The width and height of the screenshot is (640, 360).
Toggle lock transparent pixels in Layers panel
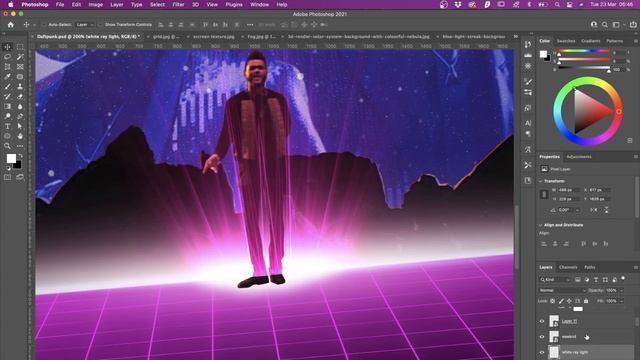(553, 301)
